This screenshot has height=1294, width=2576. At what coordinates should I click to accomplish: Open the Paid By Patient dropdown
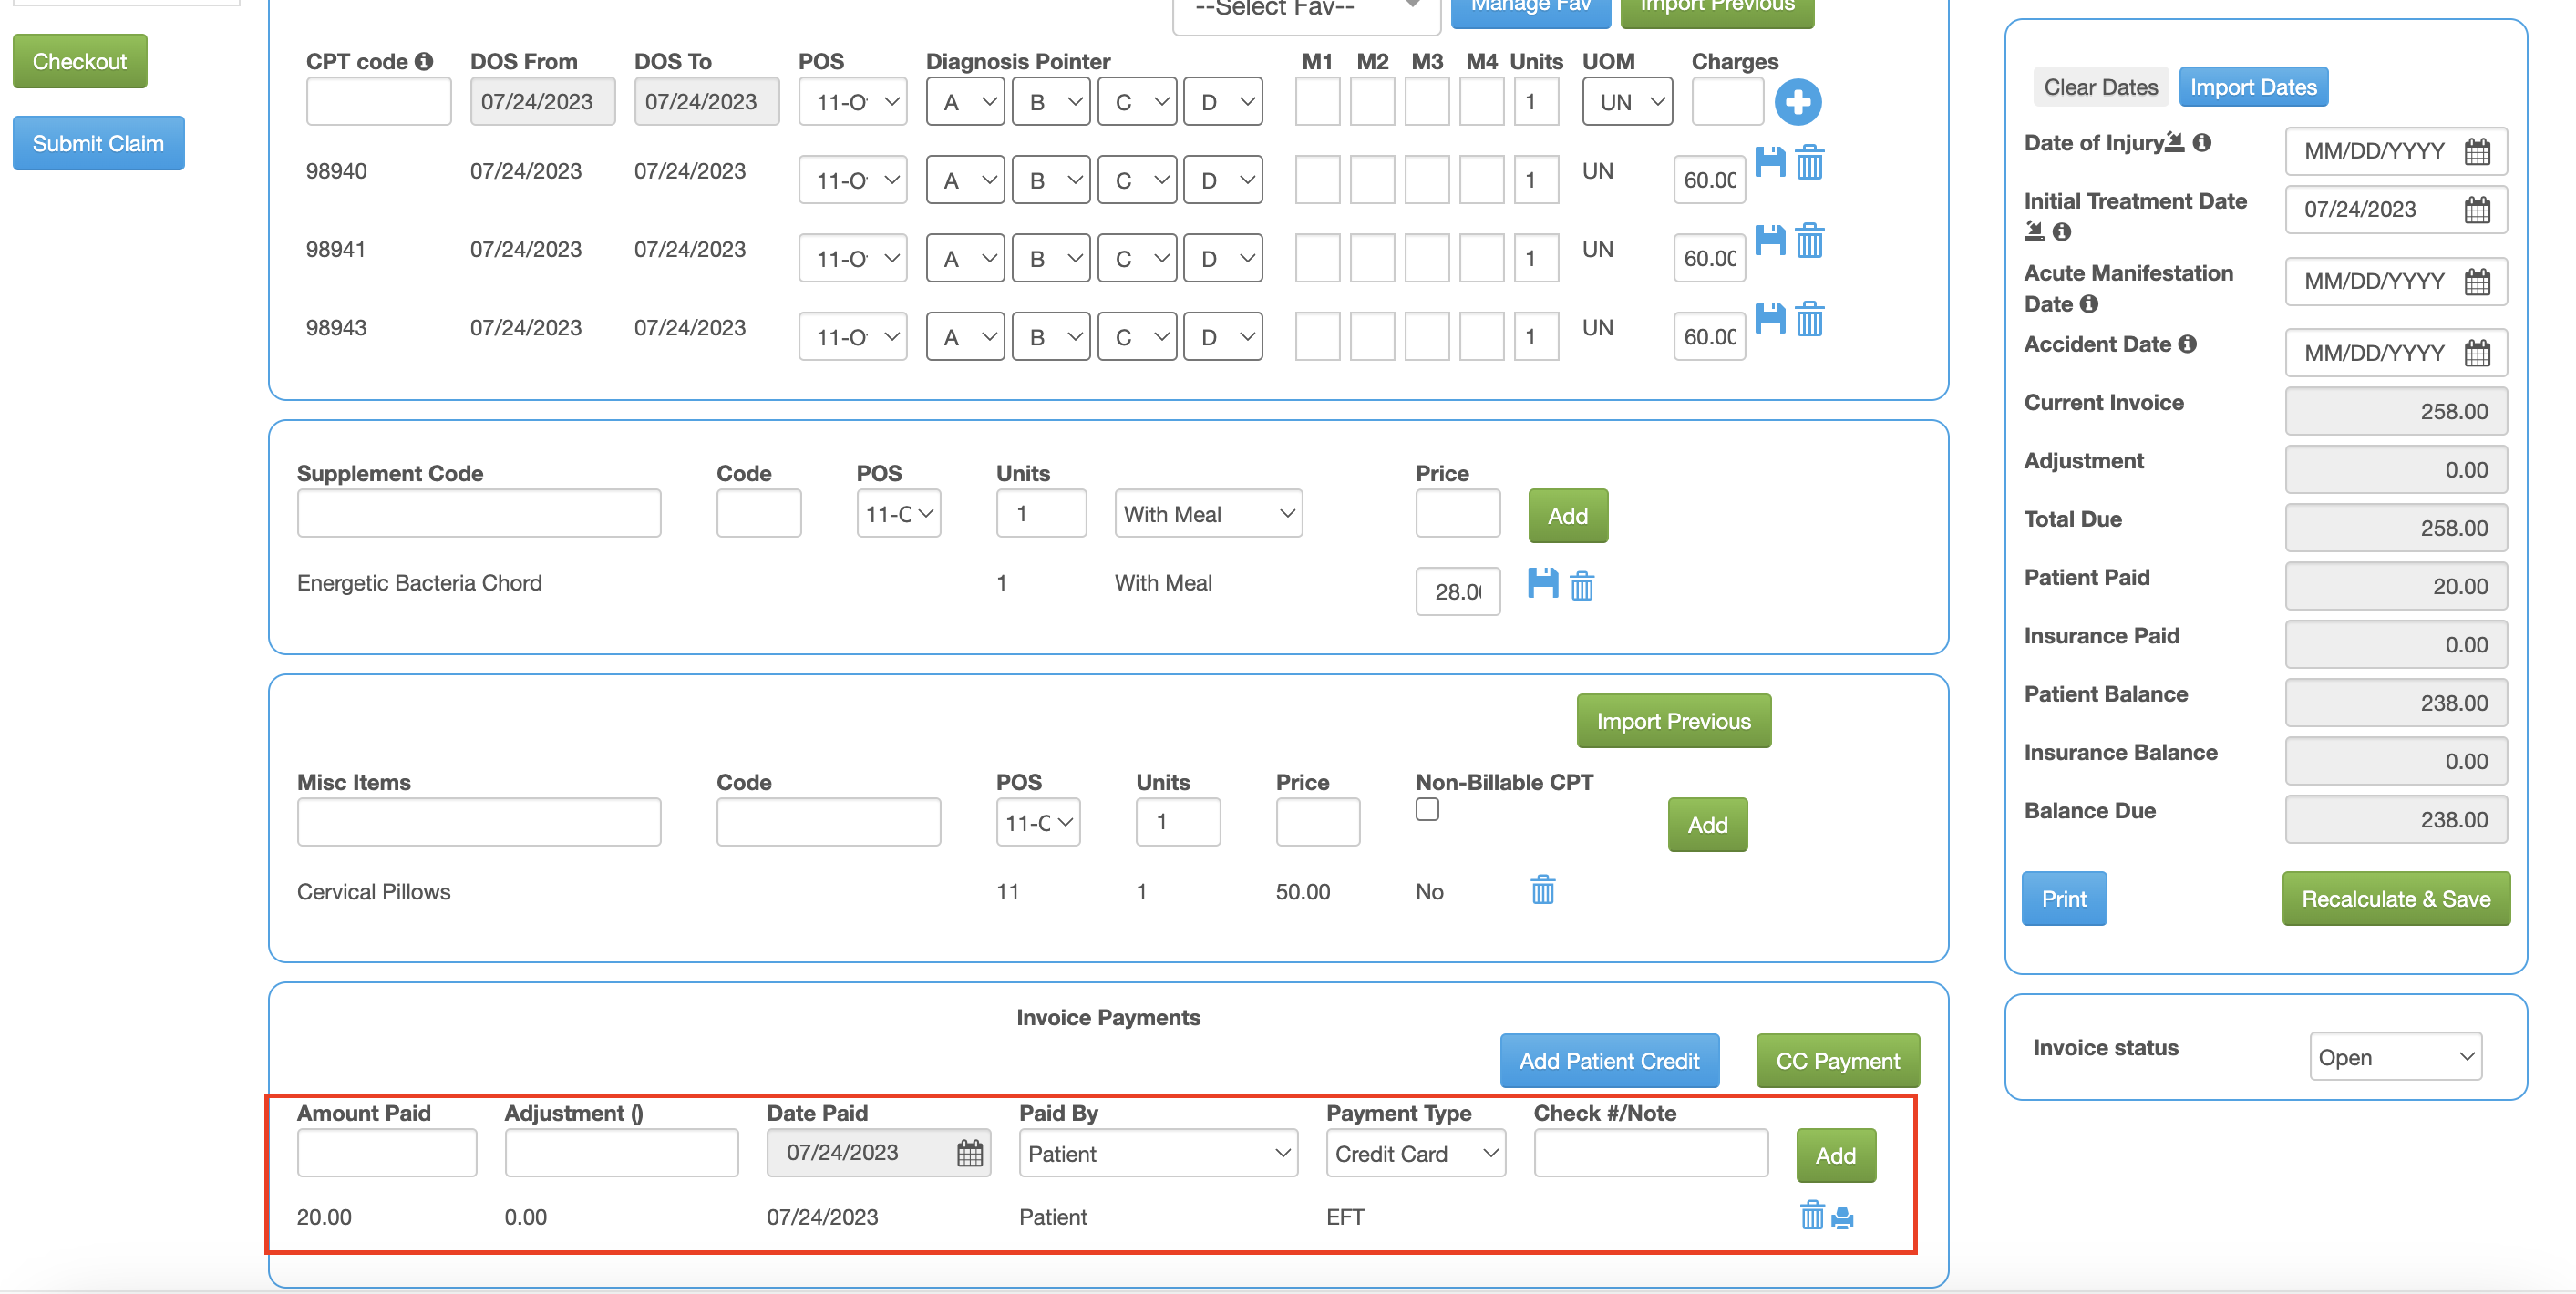(x=1158, y=1154)
